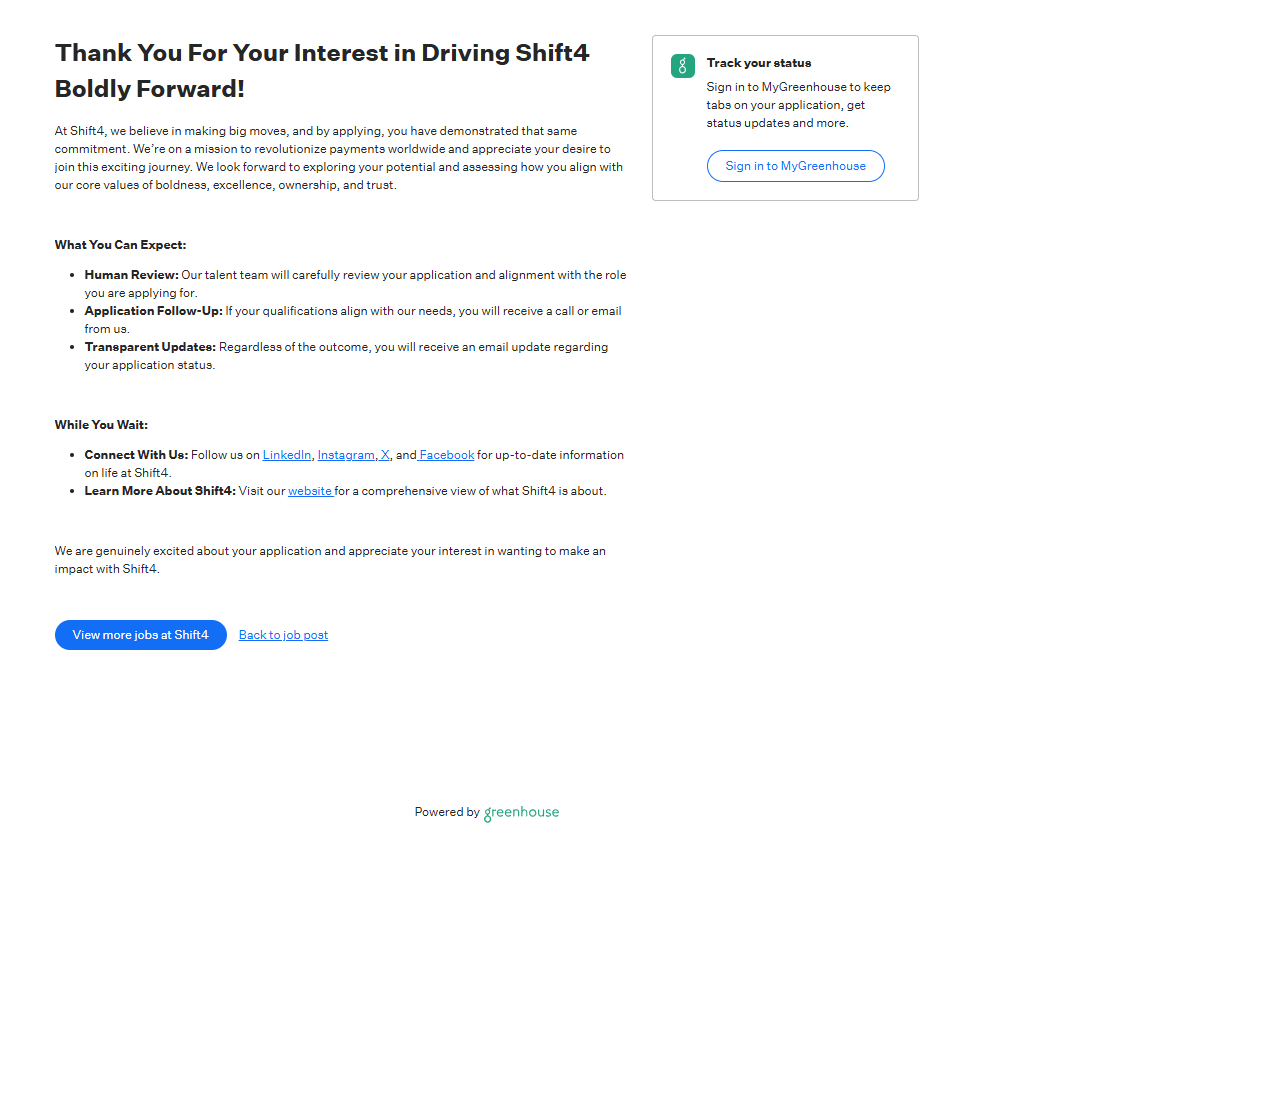This screenshot has width=1277, height=1118.
Task: Visit the Facebook link
Action: 447,455
